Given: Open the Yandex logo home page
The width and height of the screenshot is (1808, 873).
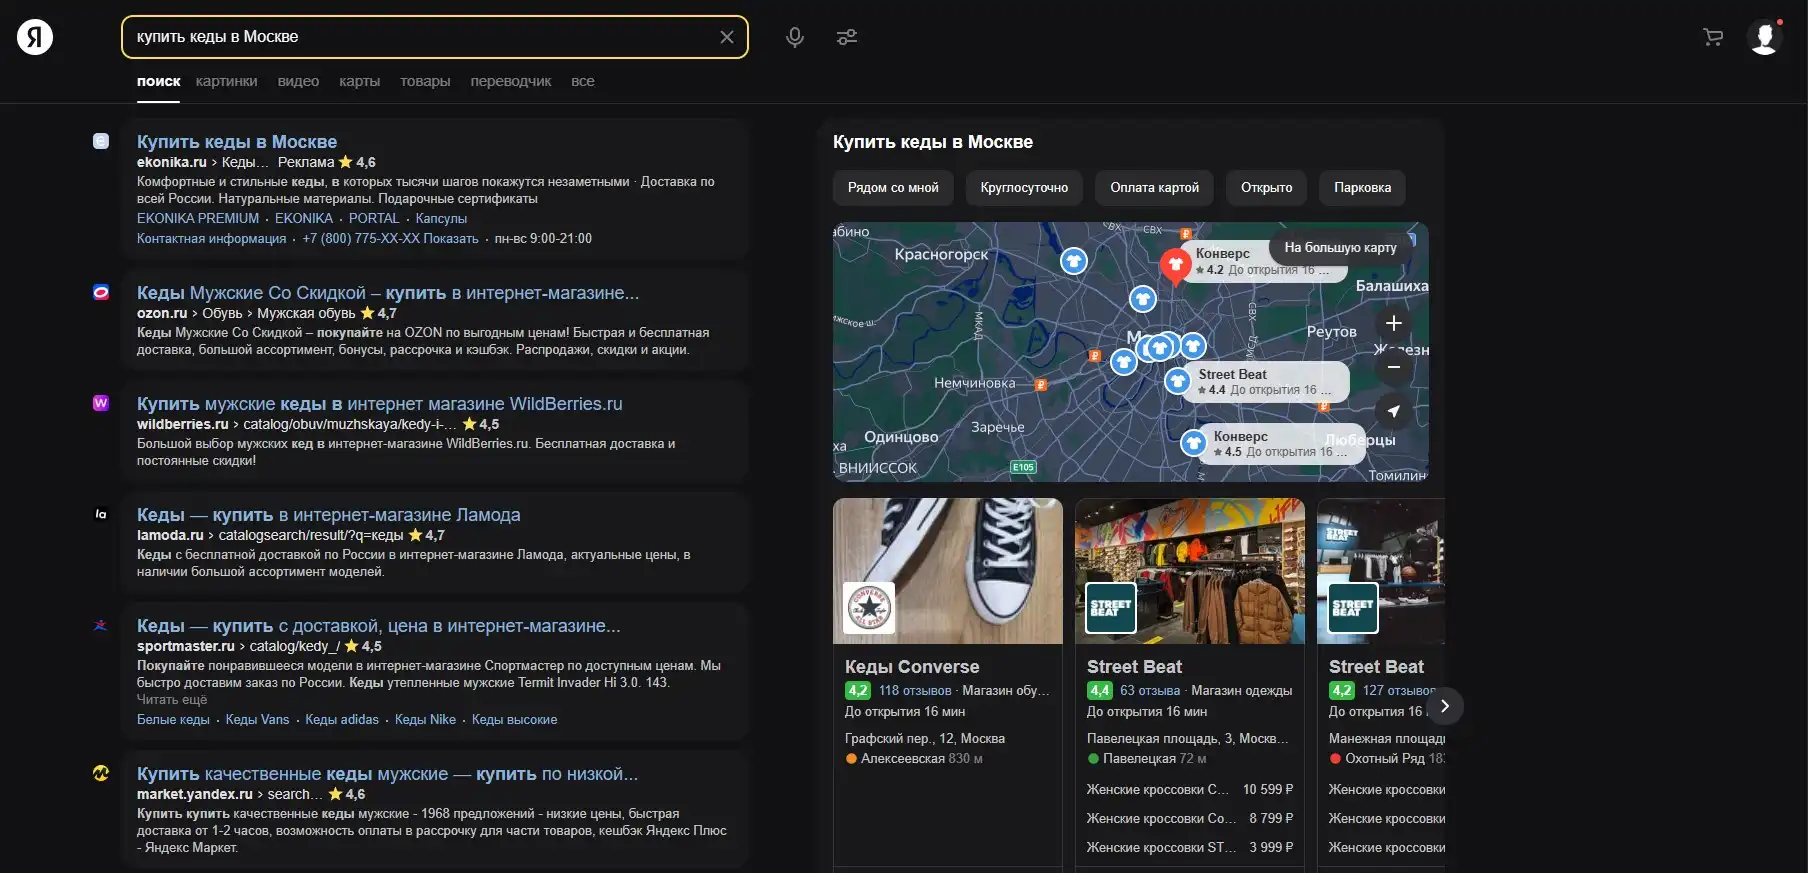Looking at the screenshot, I should (x=35, y=37).
